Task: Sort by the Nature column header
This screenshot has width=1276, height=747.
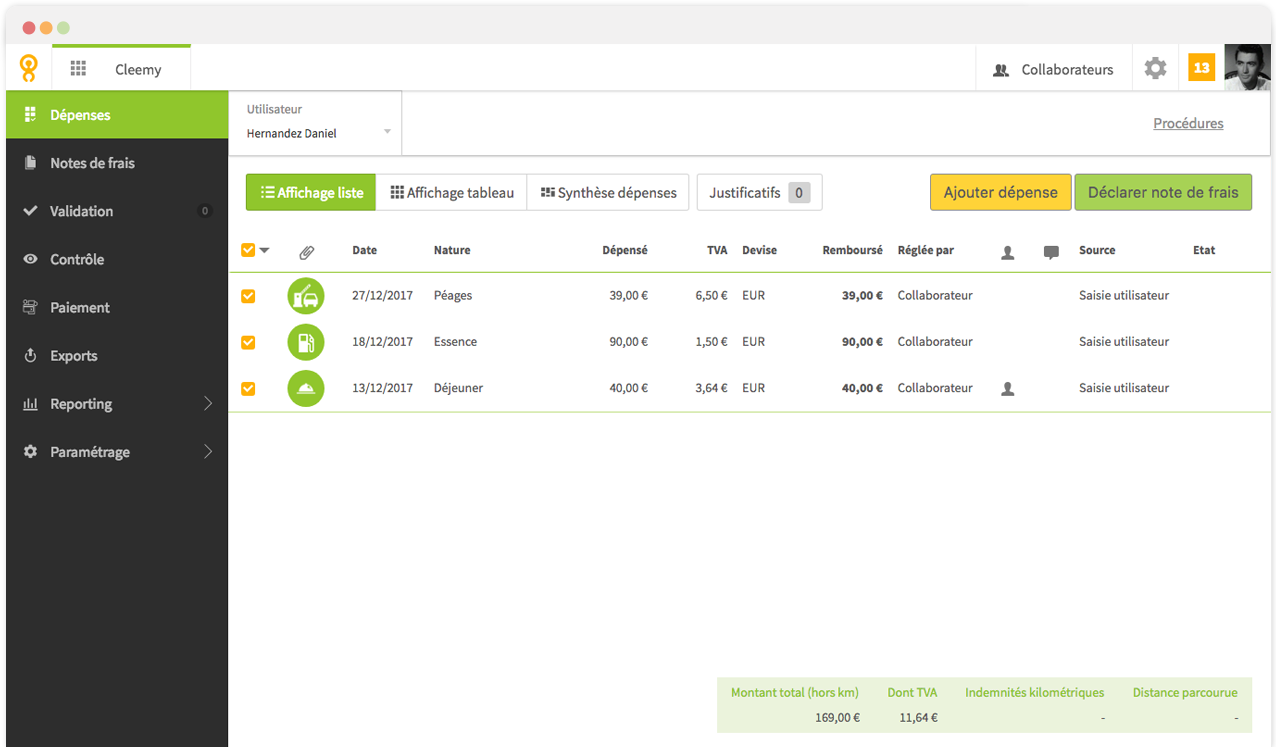Action: coord(452,250)
